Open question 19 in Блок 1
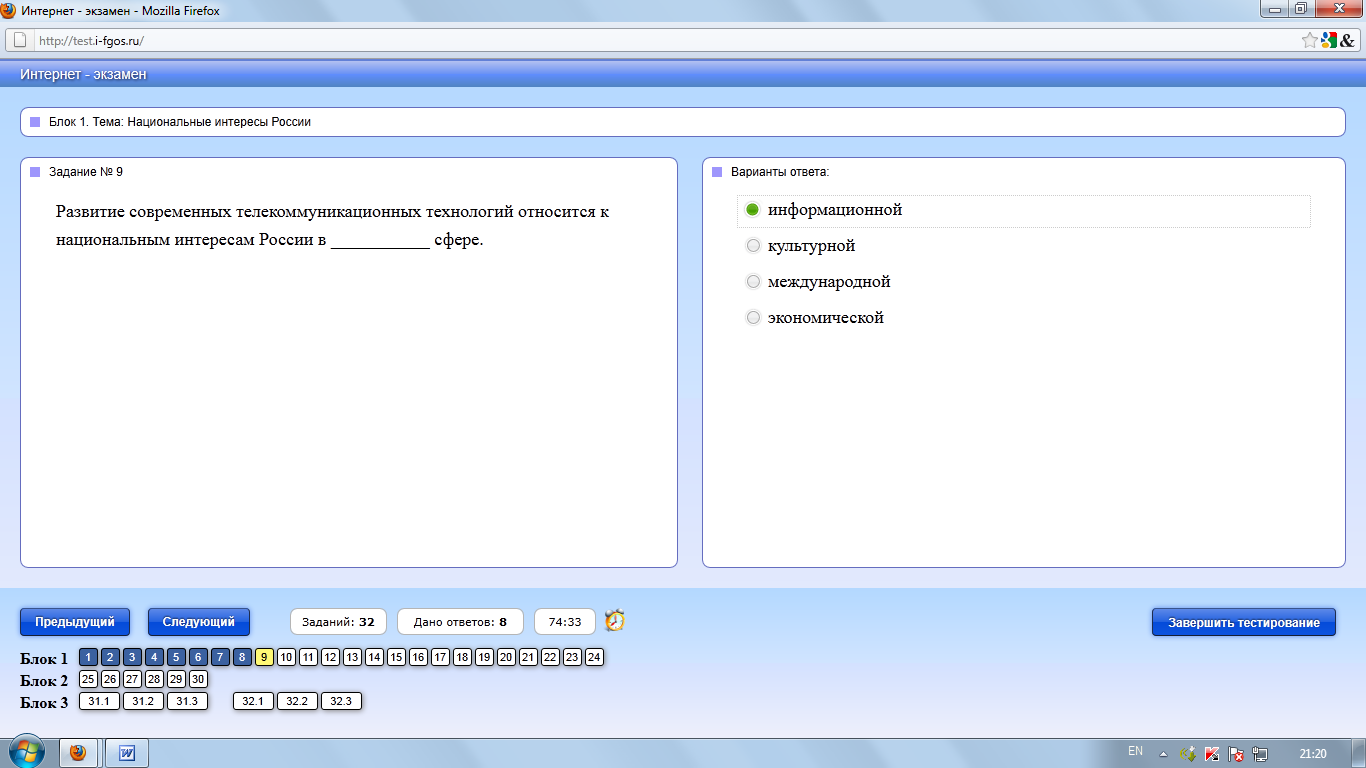The height and width of the screenshot is (768, 1366). 484,657
